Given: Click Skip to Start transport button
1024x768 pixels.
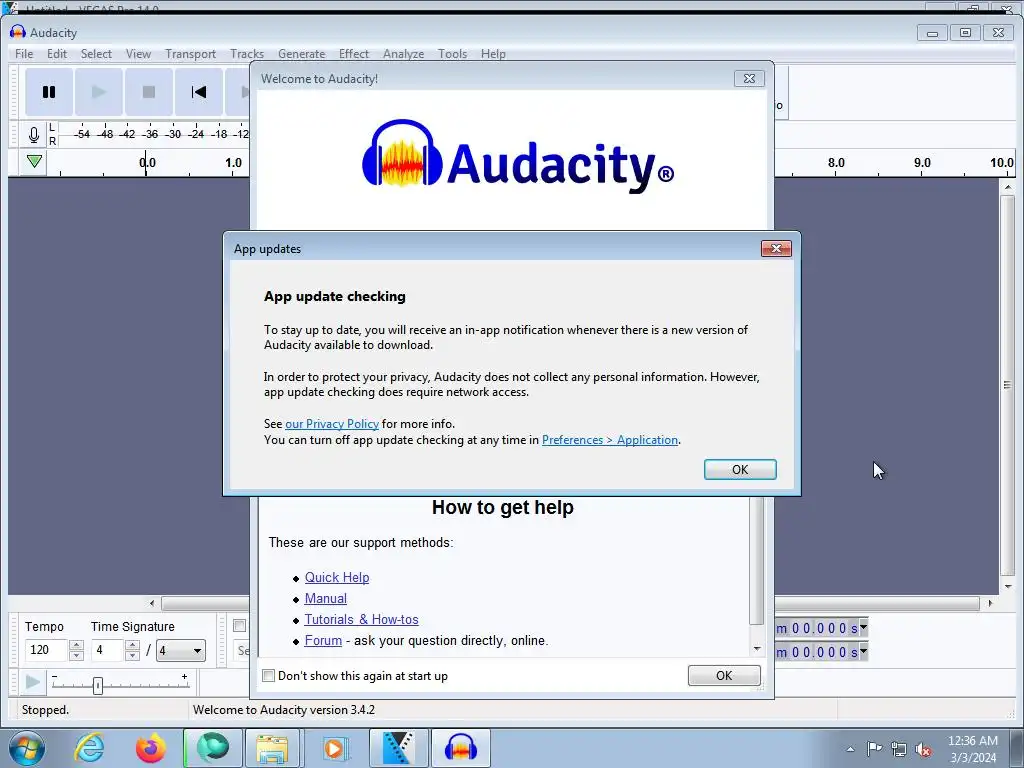Looking at the screenshot, I should pyautogui.click(x=199, y=92).
